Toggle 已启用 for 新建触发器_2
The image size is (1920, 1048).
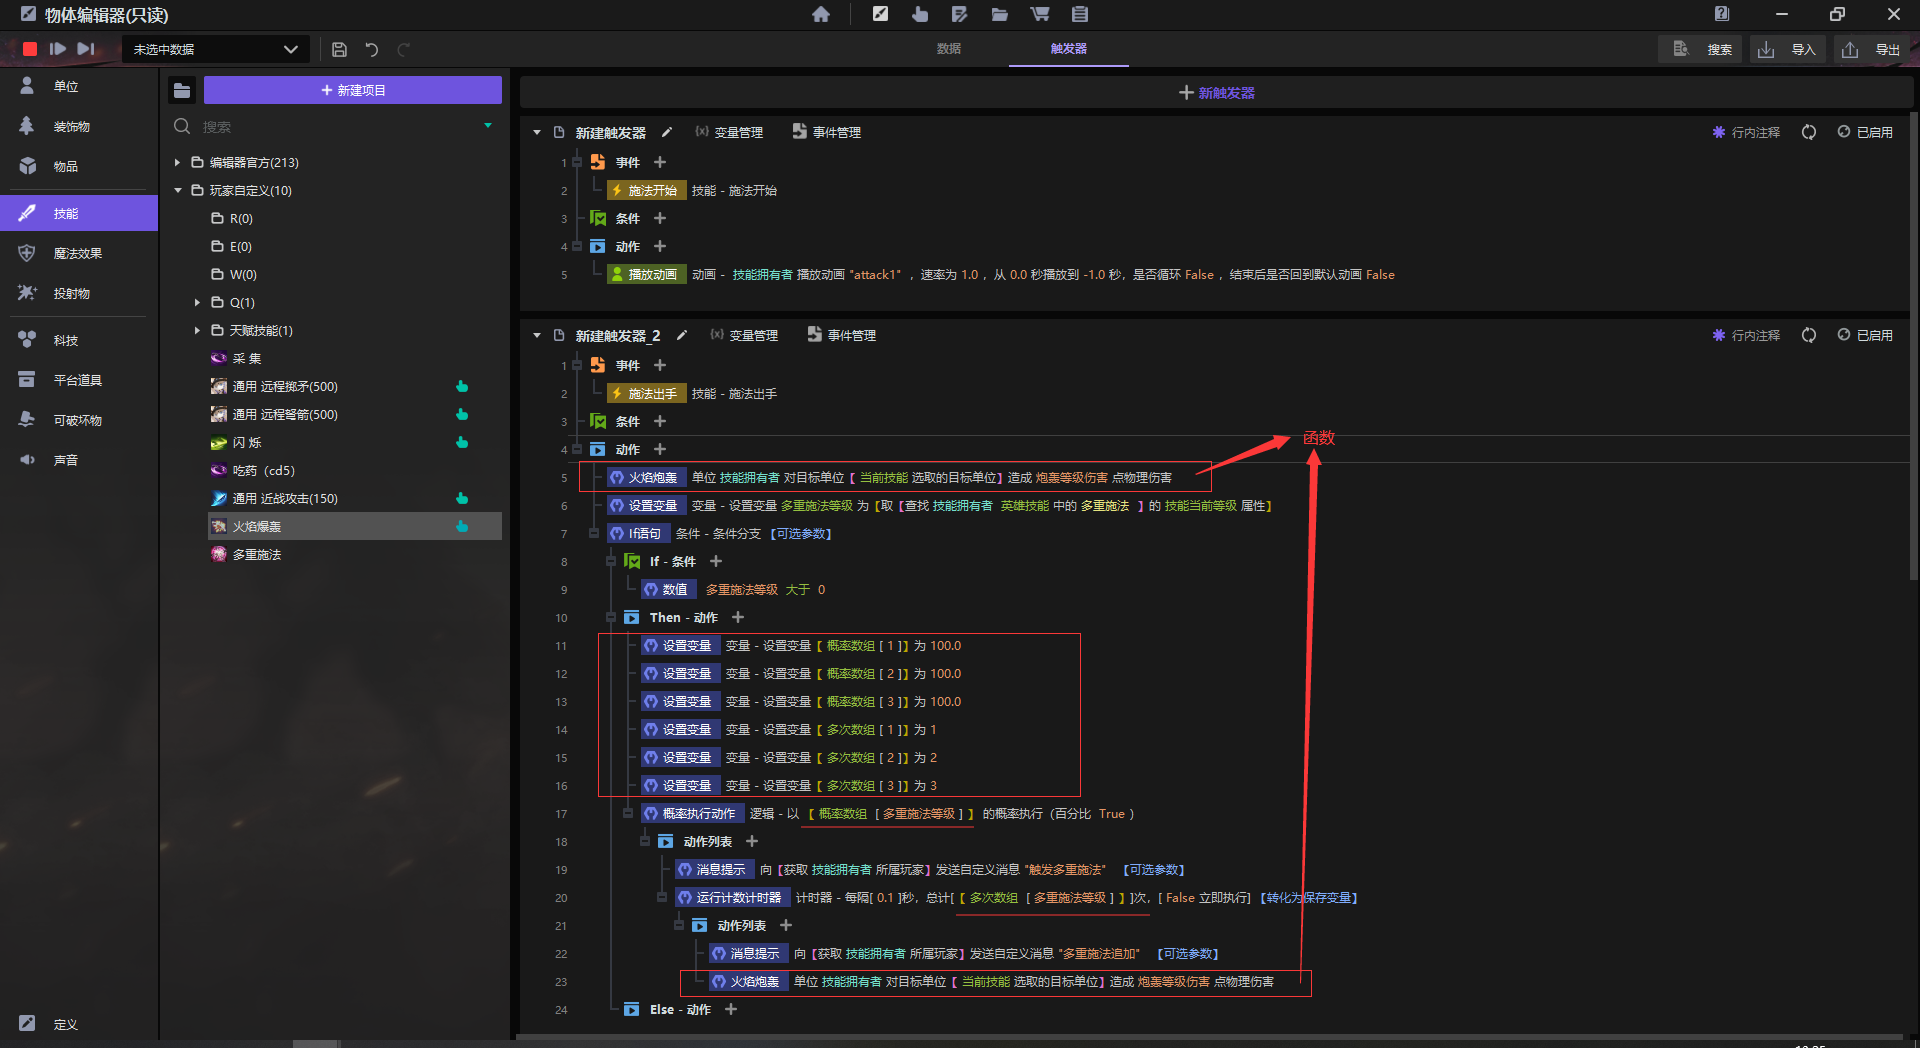click(1865, 335)
